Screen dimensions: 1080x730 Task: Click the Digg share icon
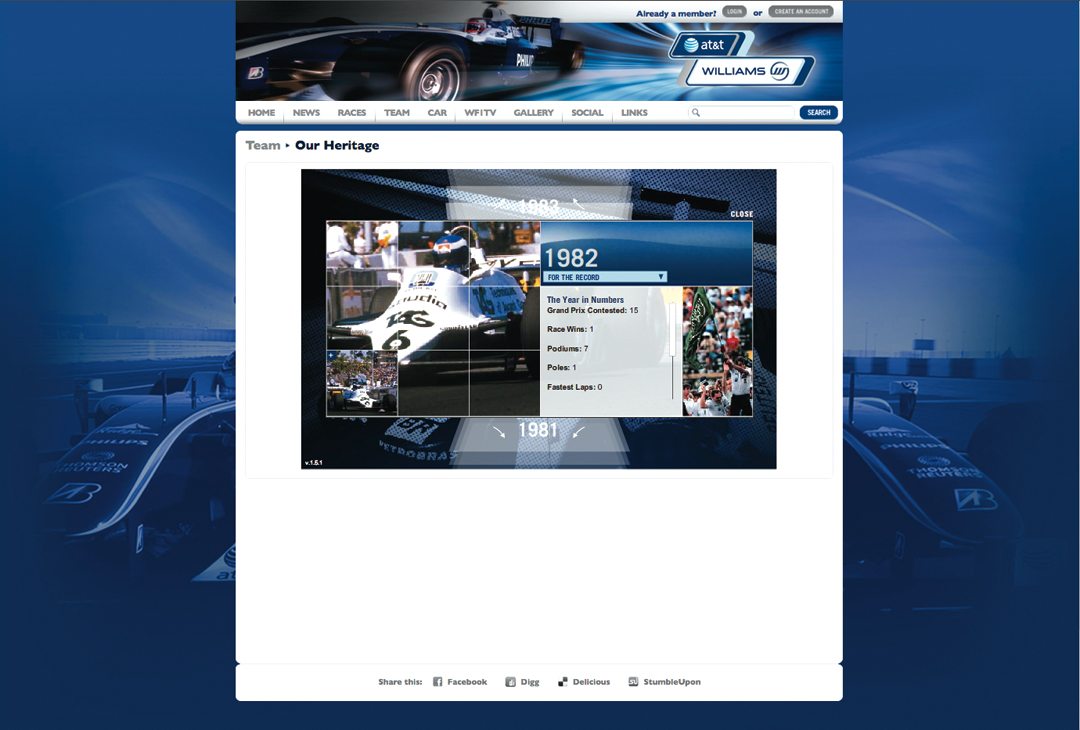(510, 682)
